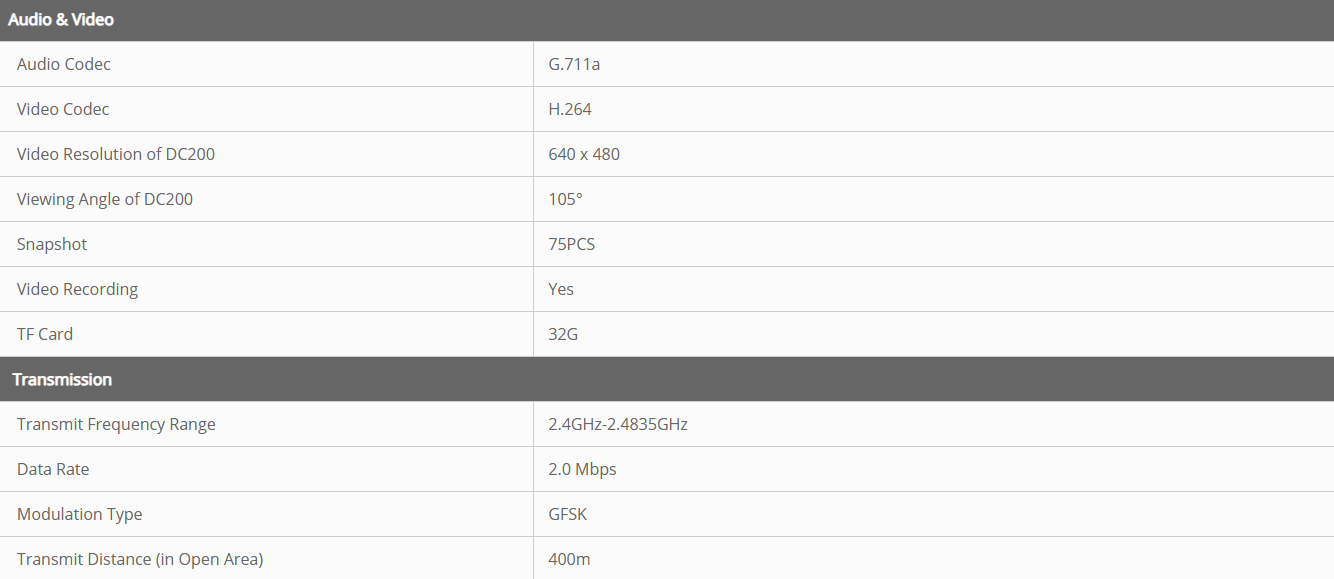The height and width of the screenshot is (579, 1334).
Task: Click the 400m transmit distance value
Action: click(x=569, y=560)
